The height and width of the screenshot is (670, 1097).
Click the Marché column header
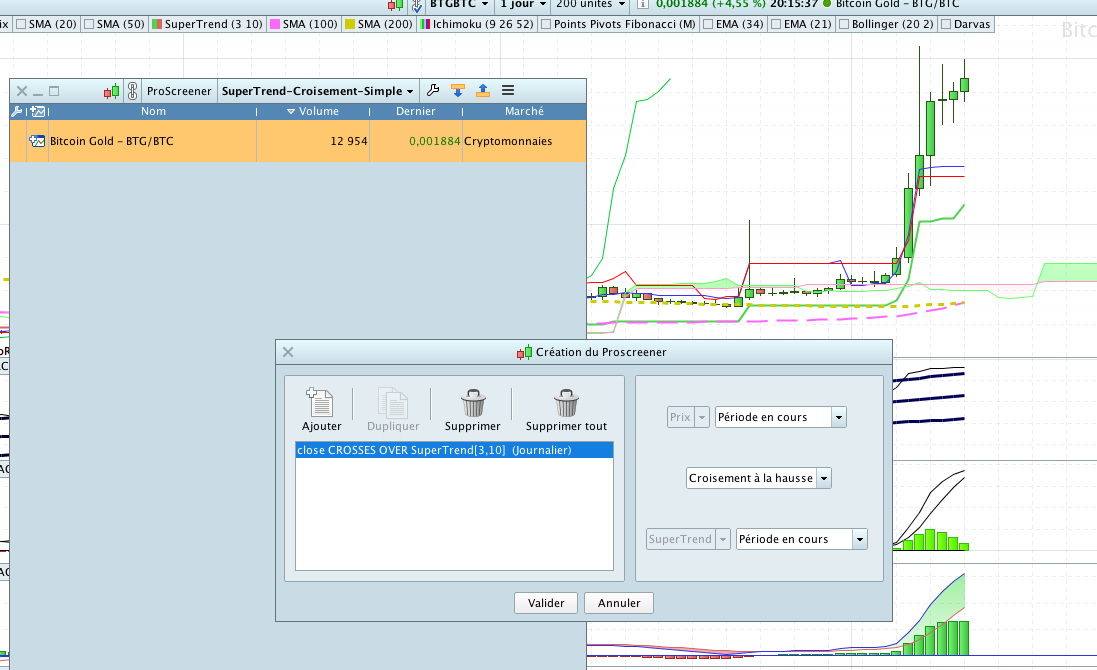[x=524, y=112]
